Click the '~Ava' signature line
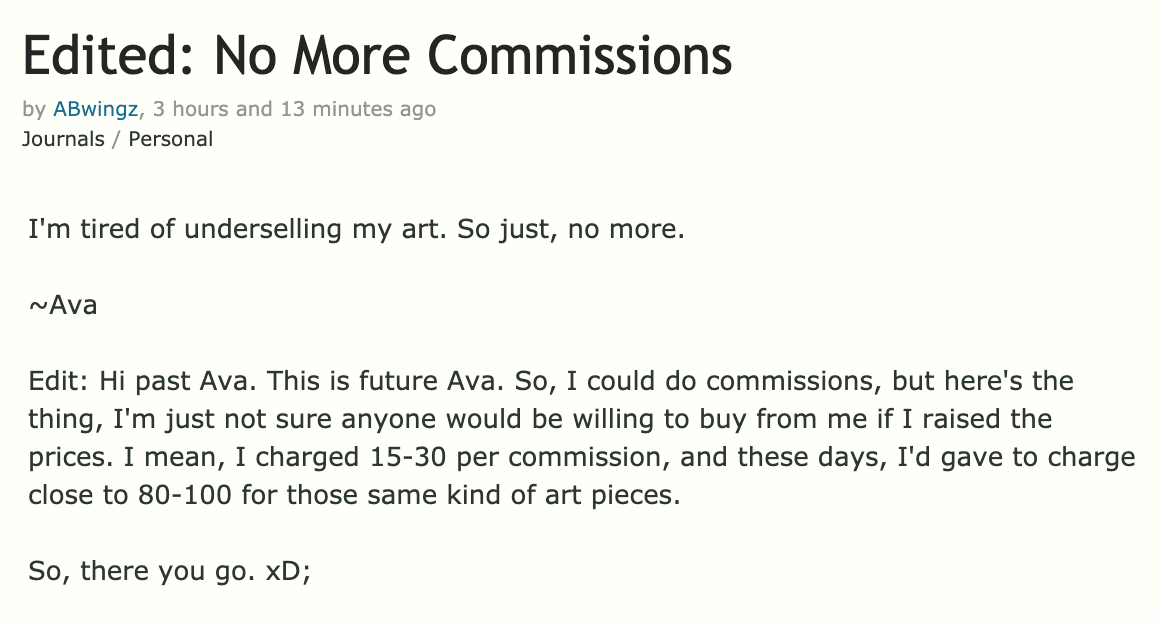 point(62,305)
